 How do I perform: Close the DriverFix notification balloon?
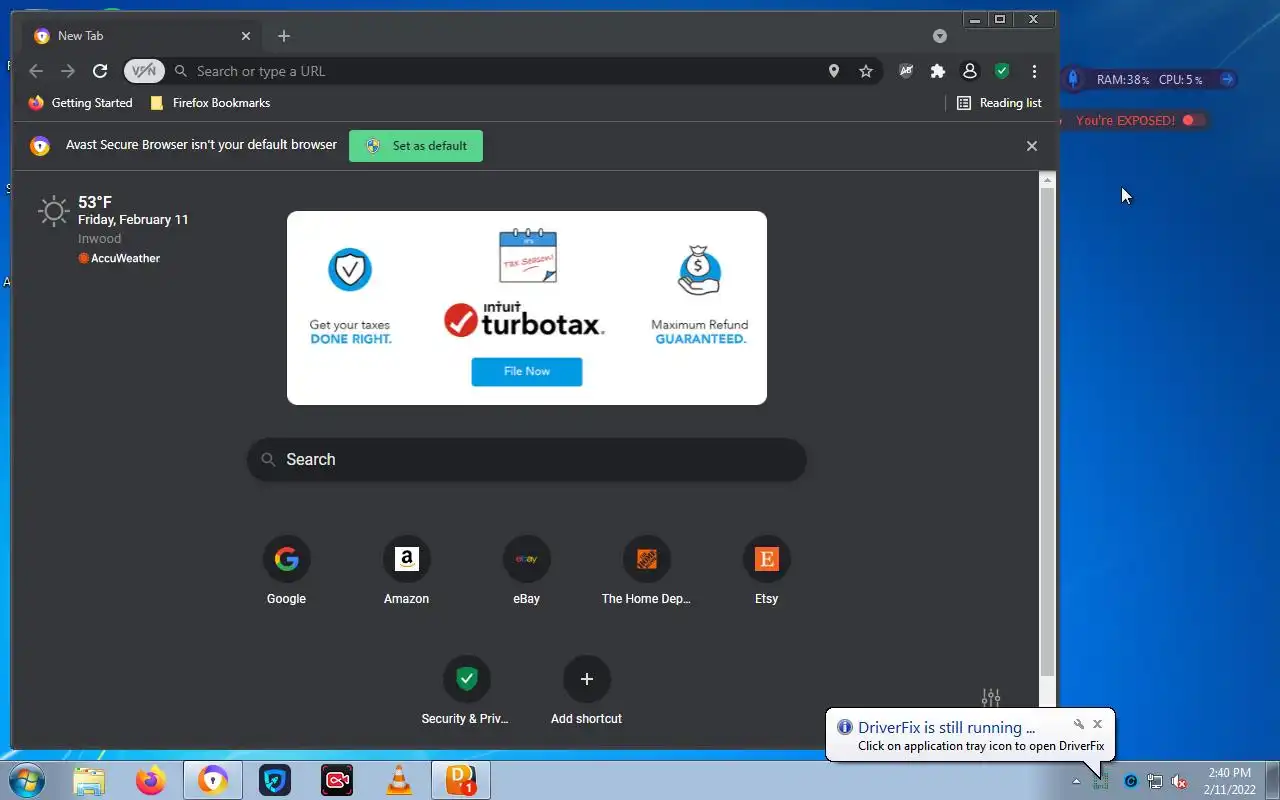coord(1097,724)
